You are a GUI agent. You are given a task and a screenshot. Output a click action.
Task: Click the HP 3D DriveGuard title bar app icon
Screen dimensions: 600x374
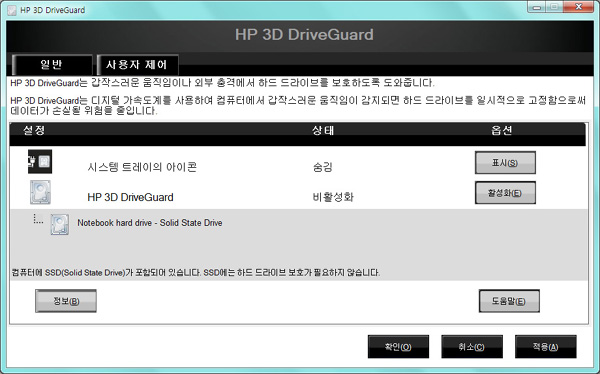(13, 10)
